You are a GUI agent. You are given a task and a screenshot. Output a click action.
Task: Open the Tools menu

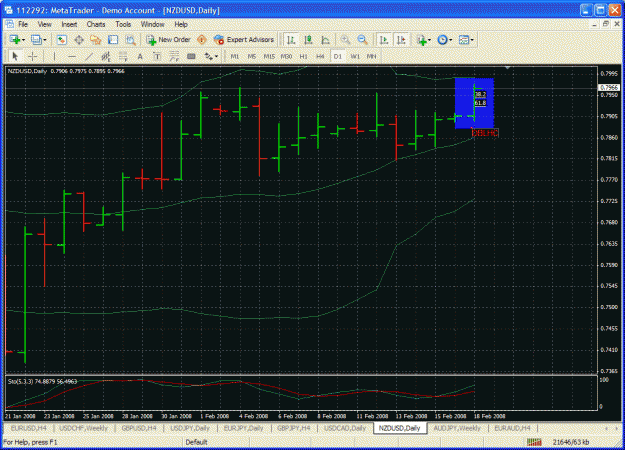(x=123, y=24)
